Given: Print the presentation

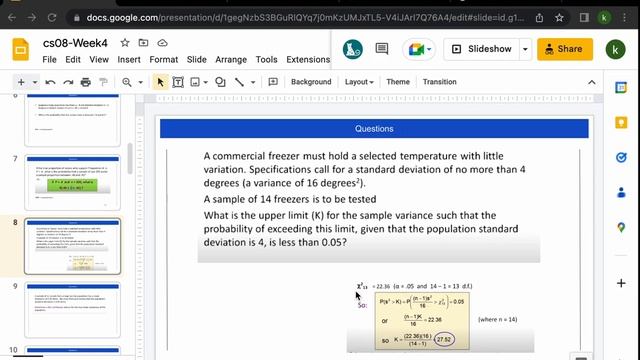Looking at the screenshot, I should click(85, 82).
